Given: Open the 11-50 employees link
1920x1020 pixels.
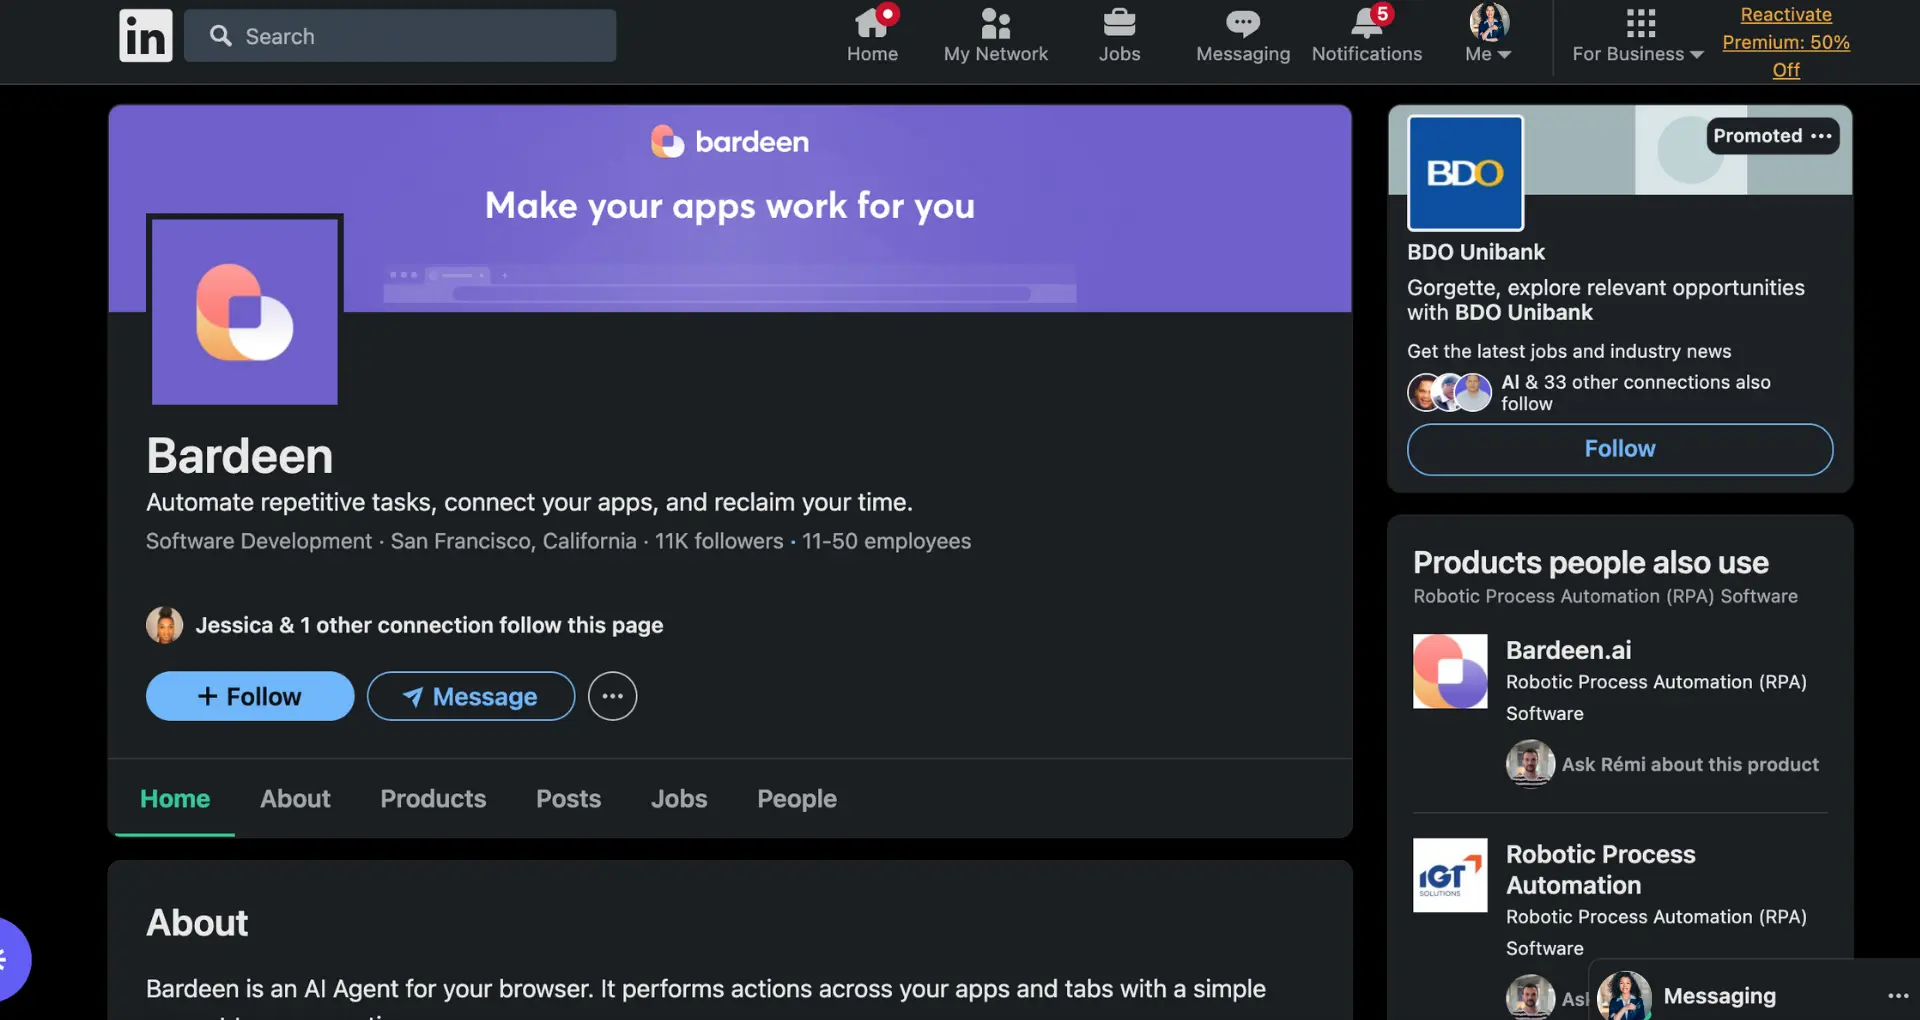Looking at the screenshot, I should (887, 541).
